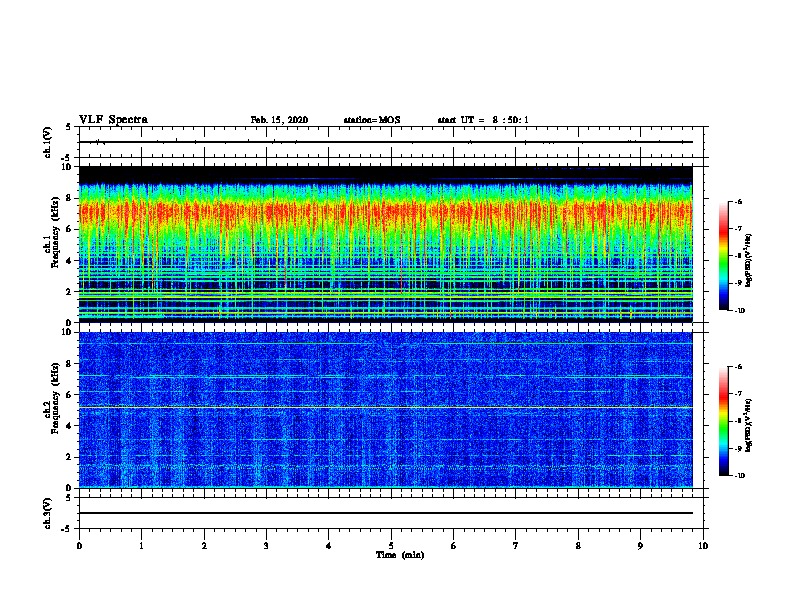This screenshot has width=792, height=612.
Task: Click the ch.3(V) axis '5' tick label
Action: pos(69,498)
